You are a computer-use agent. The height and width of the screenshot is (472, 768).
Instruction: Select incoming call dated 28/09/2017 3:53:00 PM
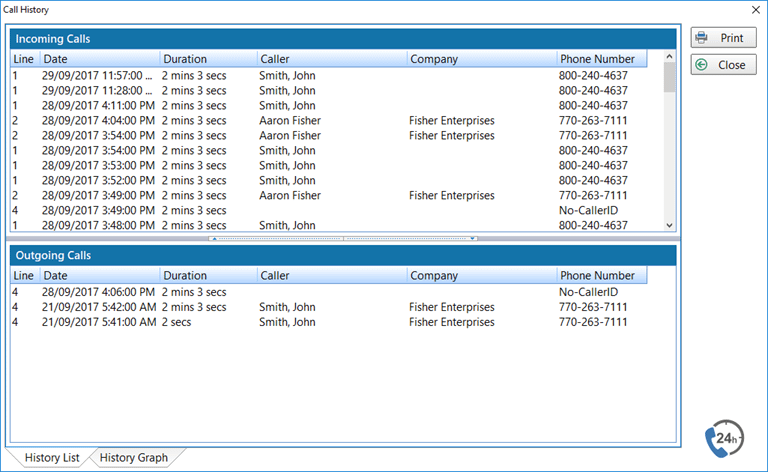(329, 165)
